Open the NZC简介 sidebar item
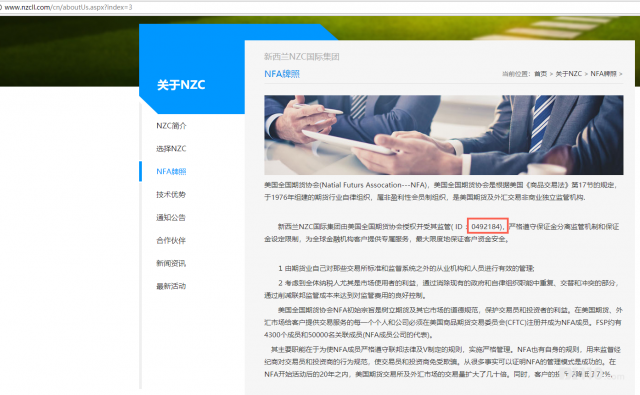The width and height of the screenshot is (640, 395). tap(171, 126)
